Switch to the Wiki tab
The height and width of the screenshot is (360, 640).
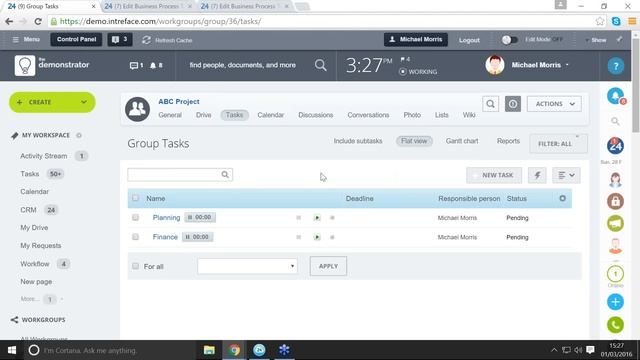click(469, 115)
